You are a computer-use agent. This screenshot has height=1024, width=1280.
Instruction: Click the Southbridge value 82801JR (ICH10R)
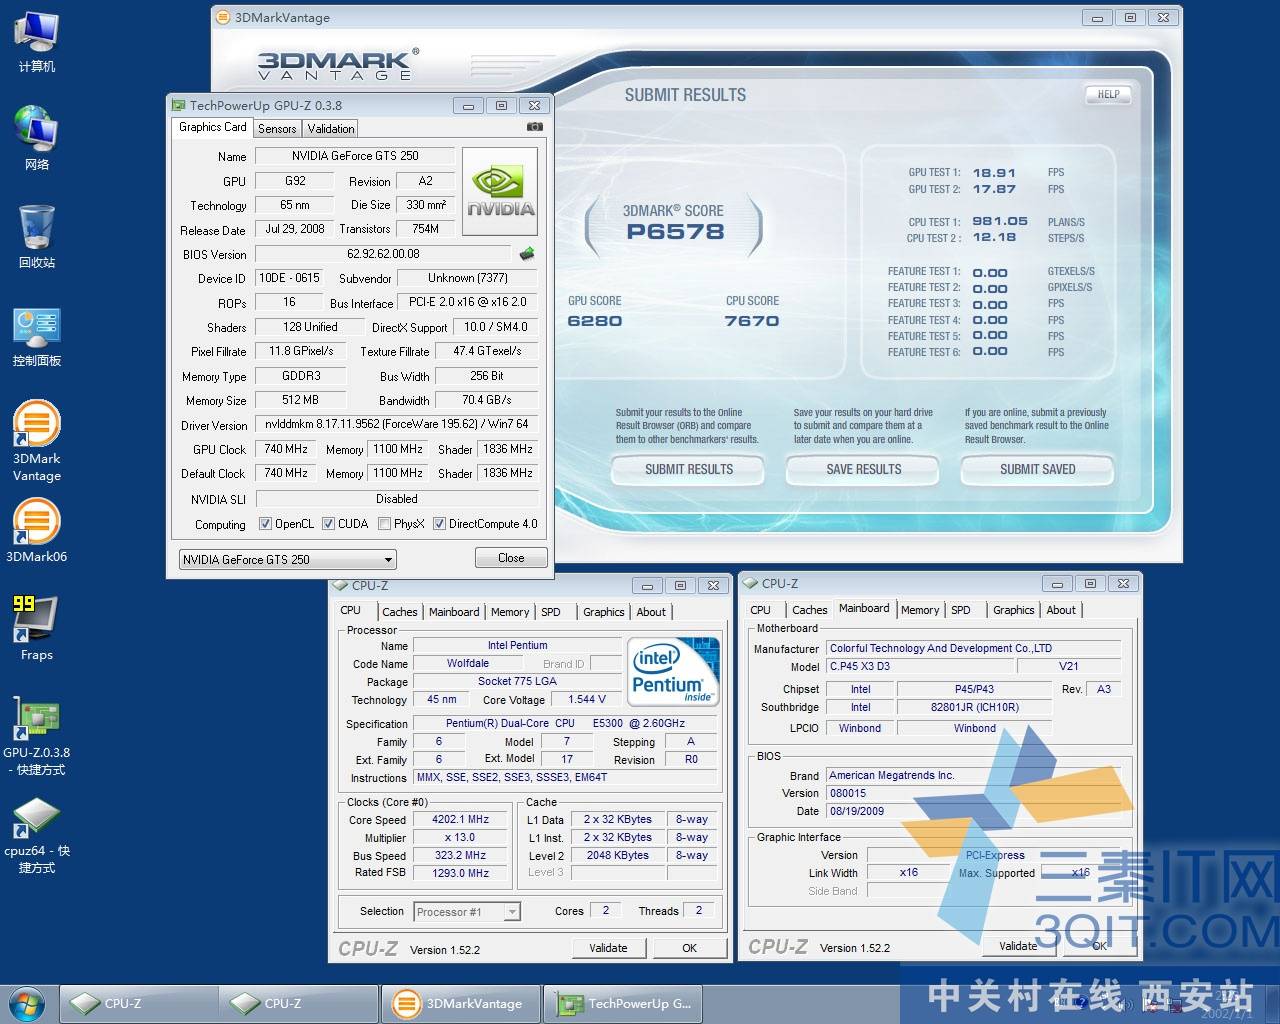974,707
